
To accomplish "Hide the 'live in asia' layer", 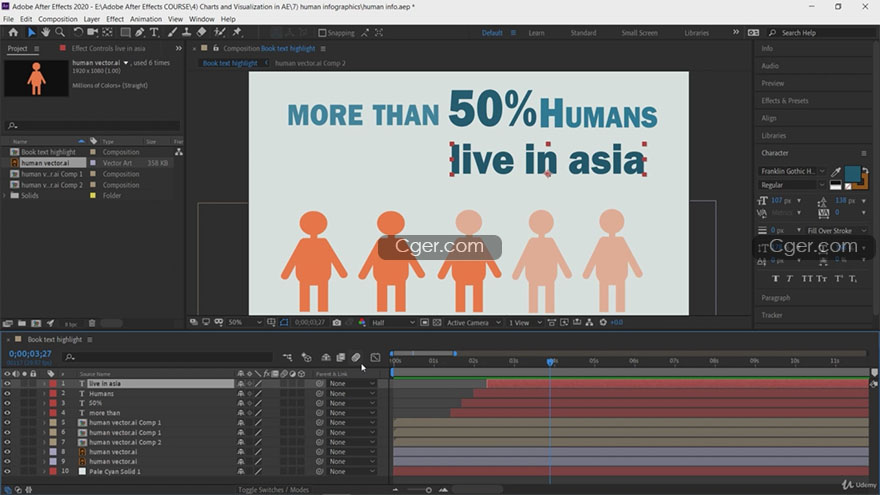I will click(x=7, y=384).
